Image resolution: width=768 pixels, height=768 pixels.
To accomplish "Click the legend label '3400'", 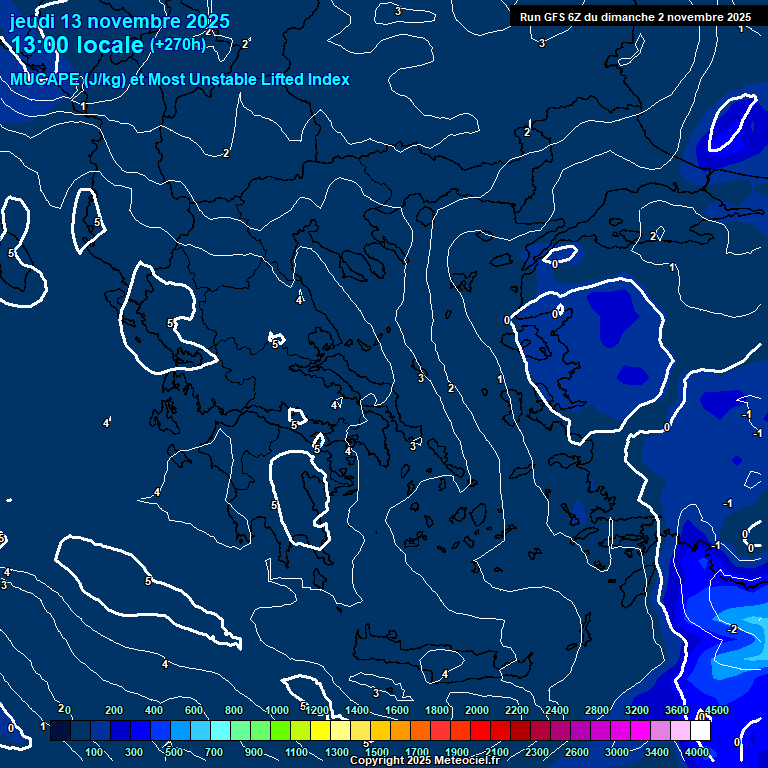I will pyautogui.click(x=657, y=752).
